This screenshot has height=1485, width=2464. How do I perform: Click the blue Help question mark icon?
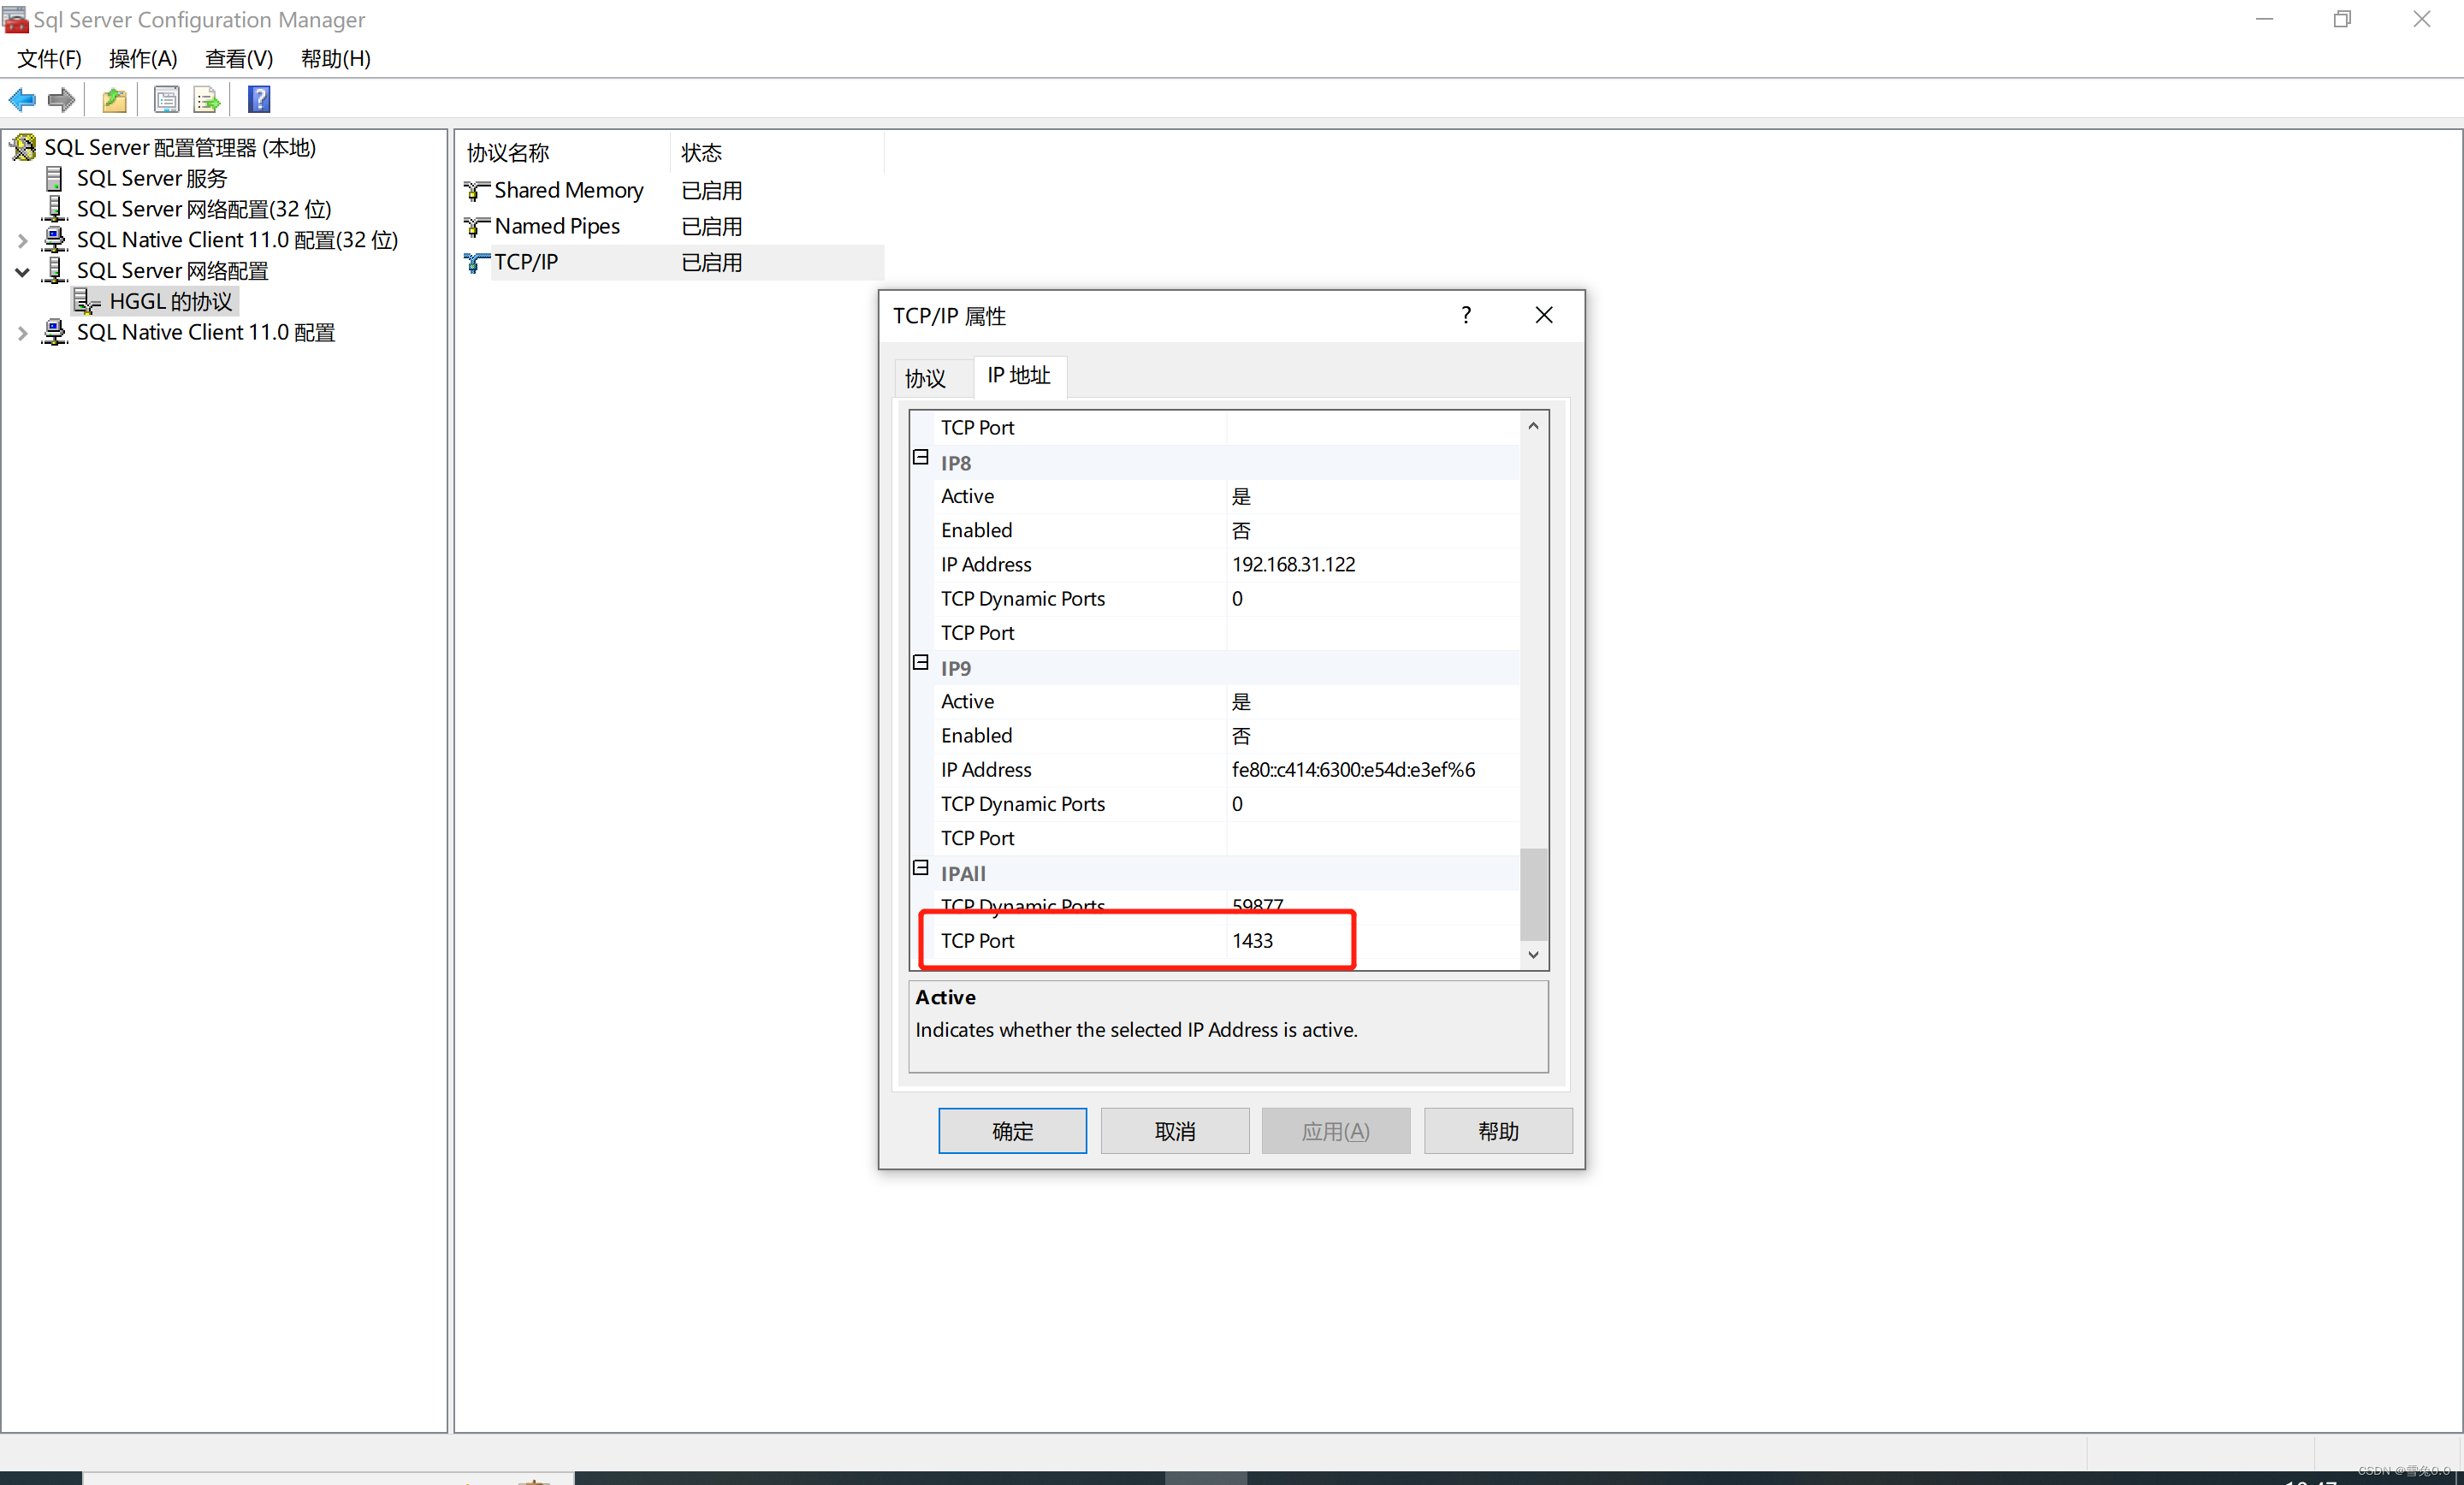[x=259, y=99]
